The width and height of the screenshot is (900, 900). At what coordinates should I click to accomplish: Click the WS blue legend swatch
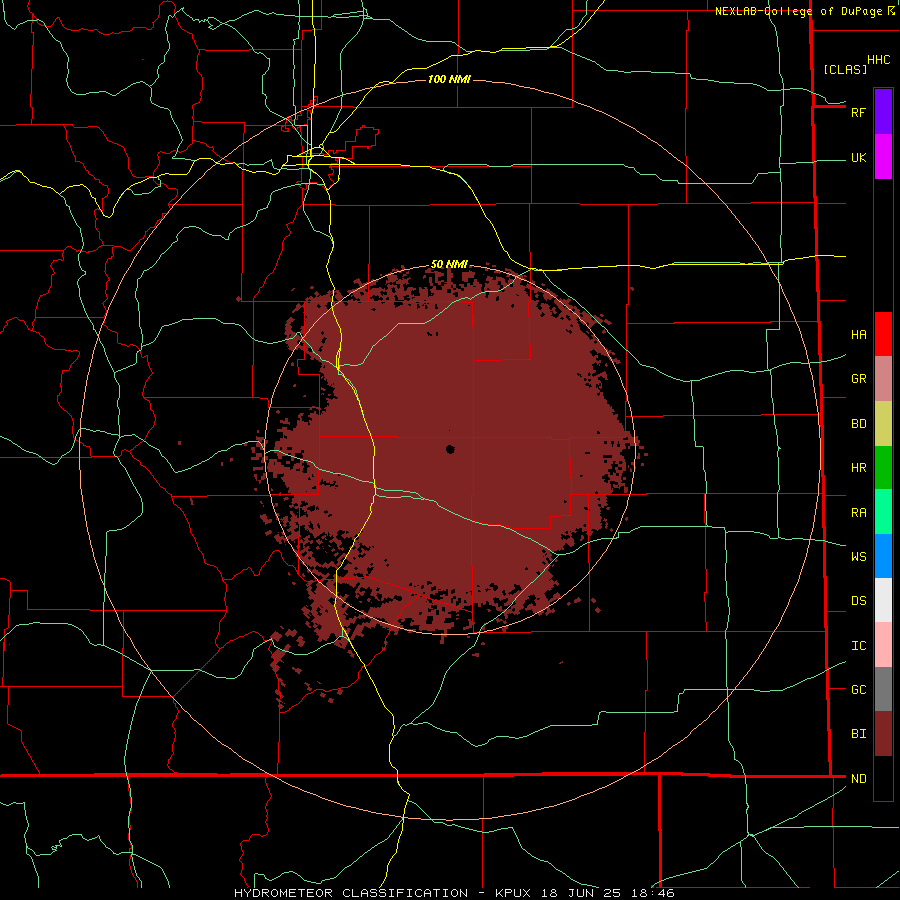pos(883,556)
